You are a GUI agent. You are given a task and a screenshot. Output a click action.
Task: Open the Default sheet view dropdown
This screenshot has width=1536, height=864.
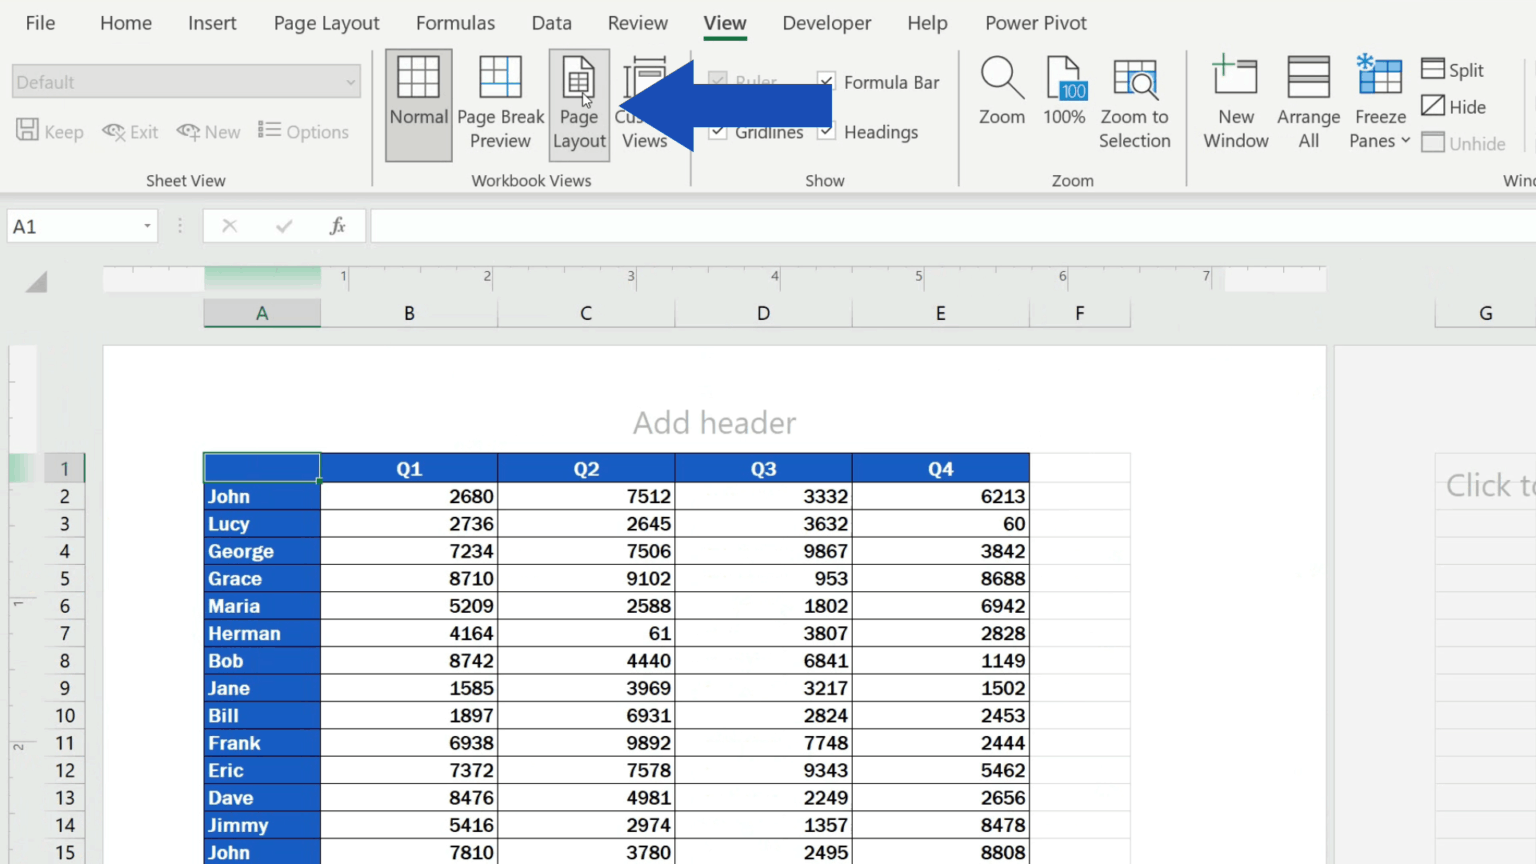coord(350,81)
